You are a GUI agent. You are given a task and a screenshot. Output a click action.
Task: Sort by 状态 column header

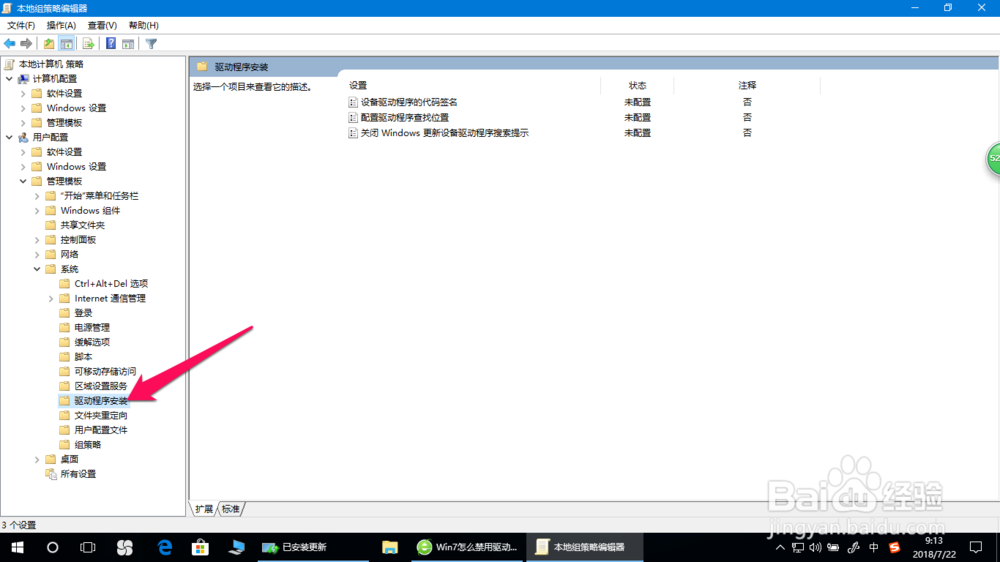click(637, 85)
